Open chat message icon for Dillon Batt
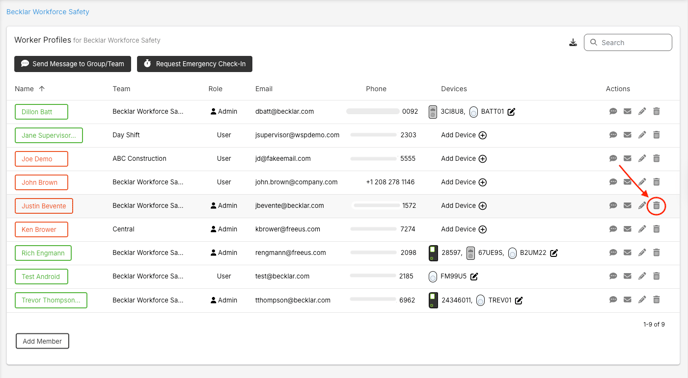This screenshot has height=378, width=688. (x=613, y=112)
